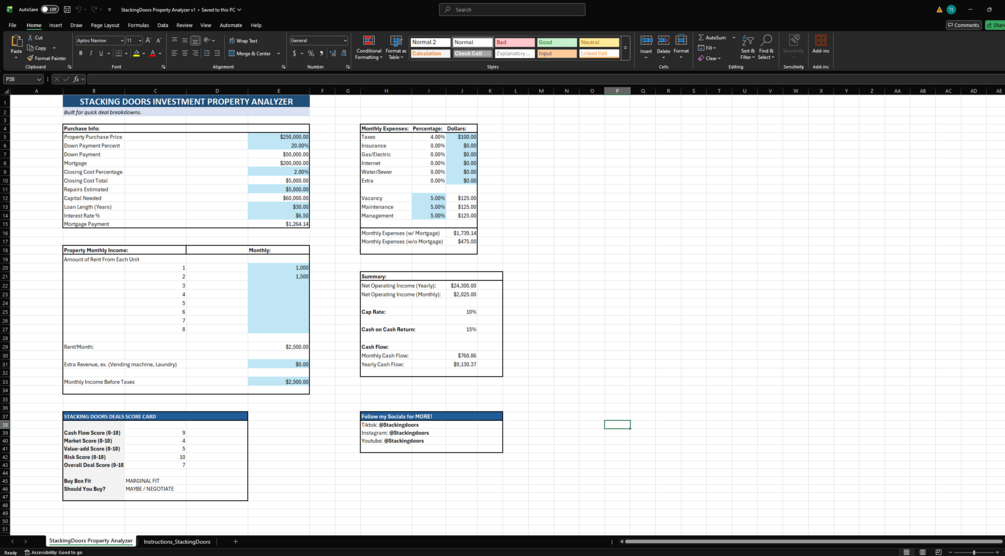Viewport: 1005px width, 556px height.
Task: Click the Decrease Decimal icon
Action: click(x=342, y=53)
